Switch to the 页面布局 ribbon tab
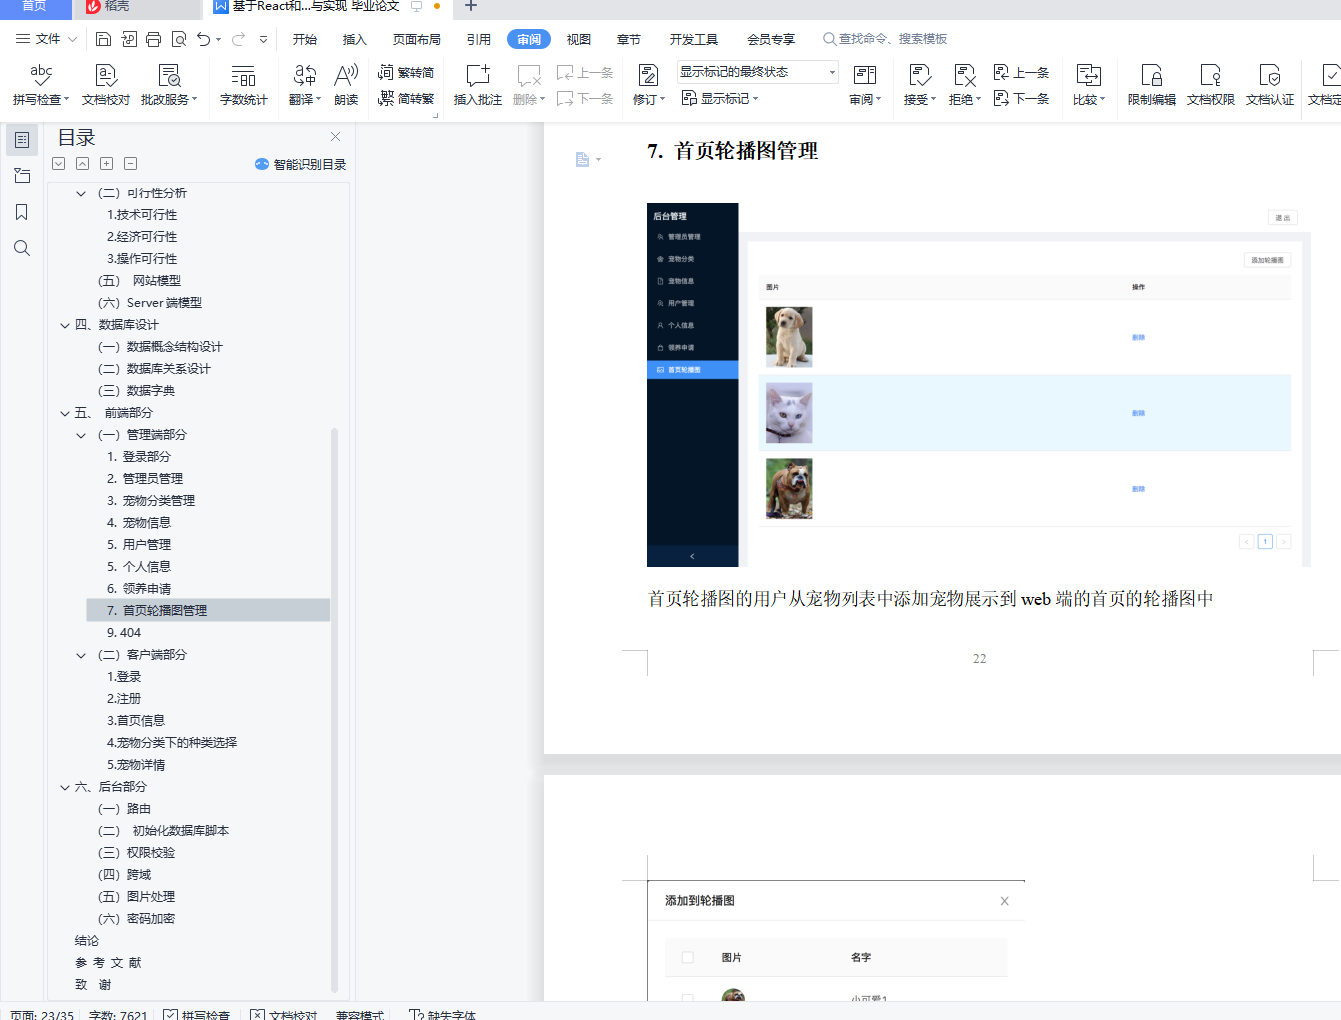The image size is (1341, 1020). 417,39
